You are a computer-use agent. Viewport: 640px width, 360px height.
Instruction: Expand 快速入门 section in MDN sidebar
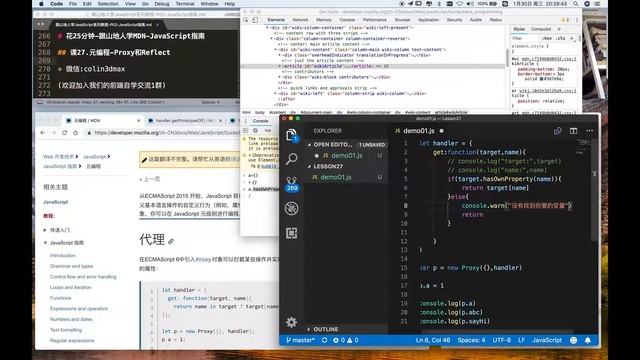(45, 230)
